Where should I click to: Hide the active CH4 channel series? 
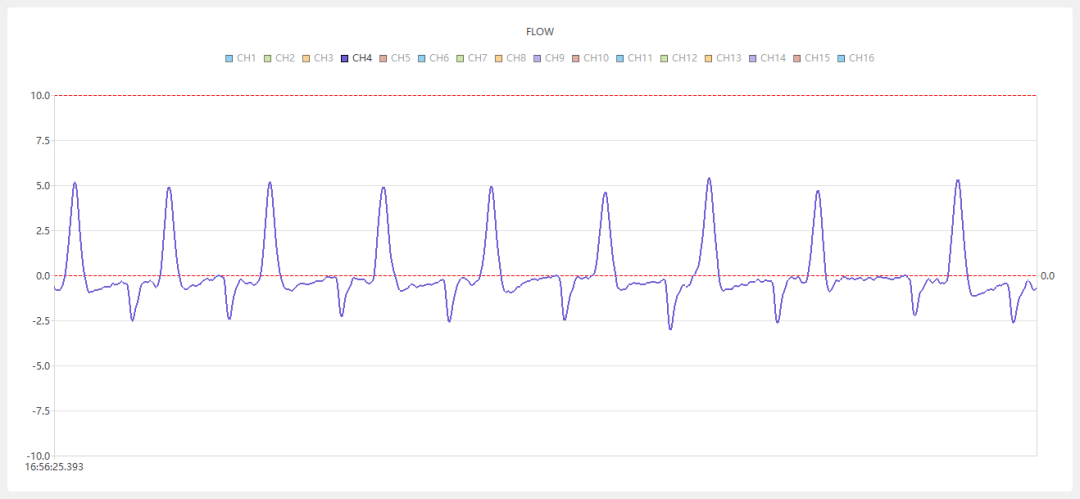[x=362, y=59]
